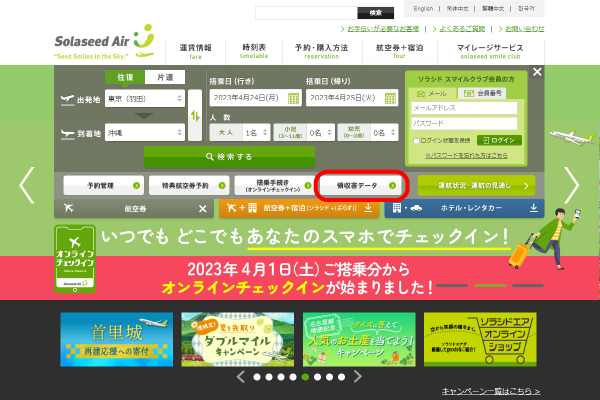Select the first white carousel dot
600x400 pixels.
tap(257, 377)
